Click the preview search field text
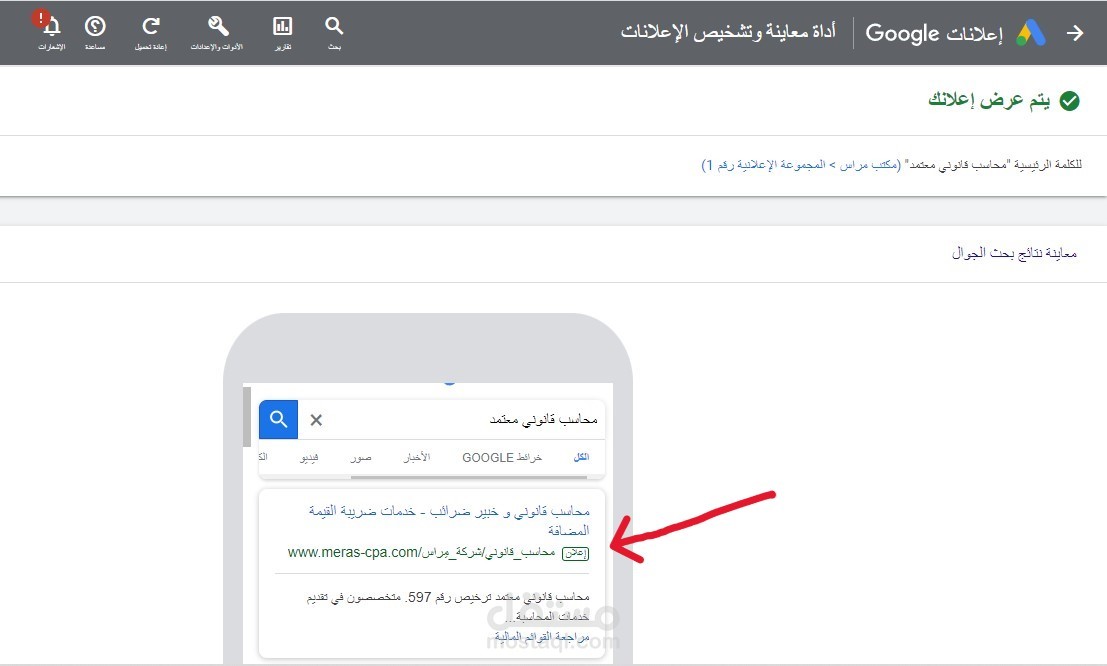Image resolution: width=1107 pixels, height=666 pixels. [x=544, y=420]
